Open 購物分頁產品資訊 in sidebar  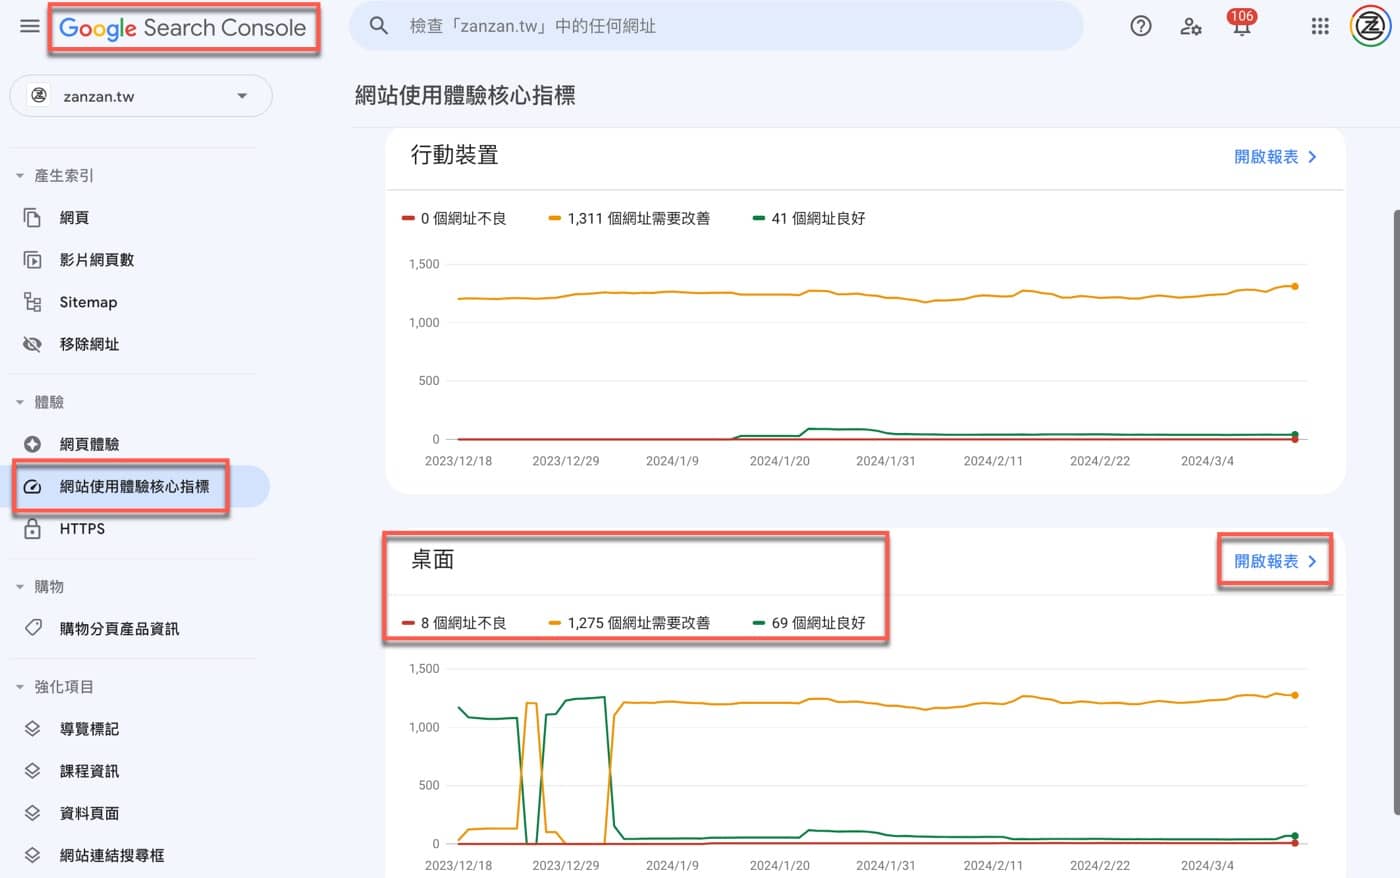[x=119, y=629]
